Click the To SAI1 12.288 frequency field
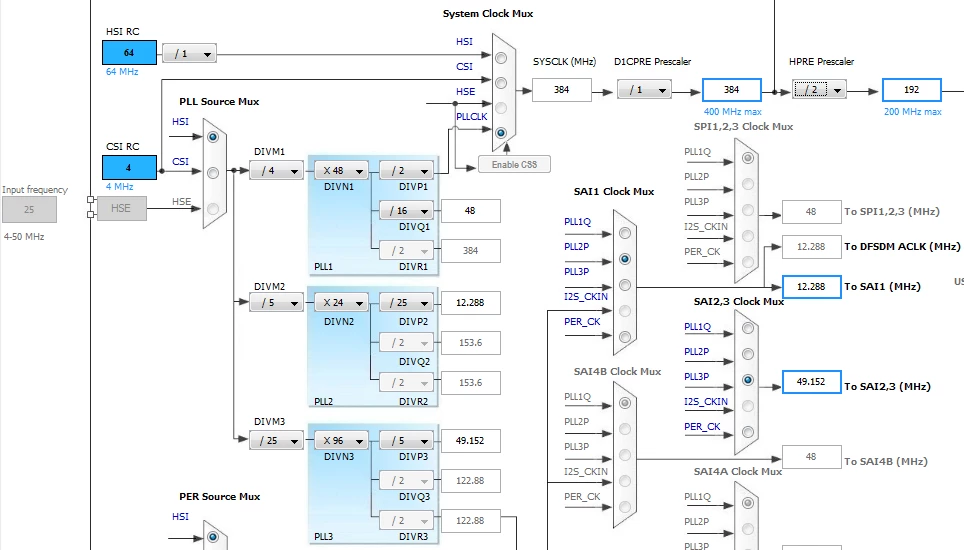Screen dimensions: 964x550 click(811, 287)
